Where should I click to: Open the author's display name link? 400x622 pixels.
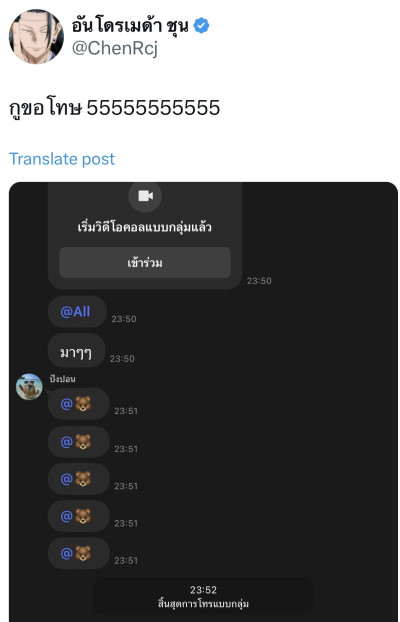[x=130, y=25]
